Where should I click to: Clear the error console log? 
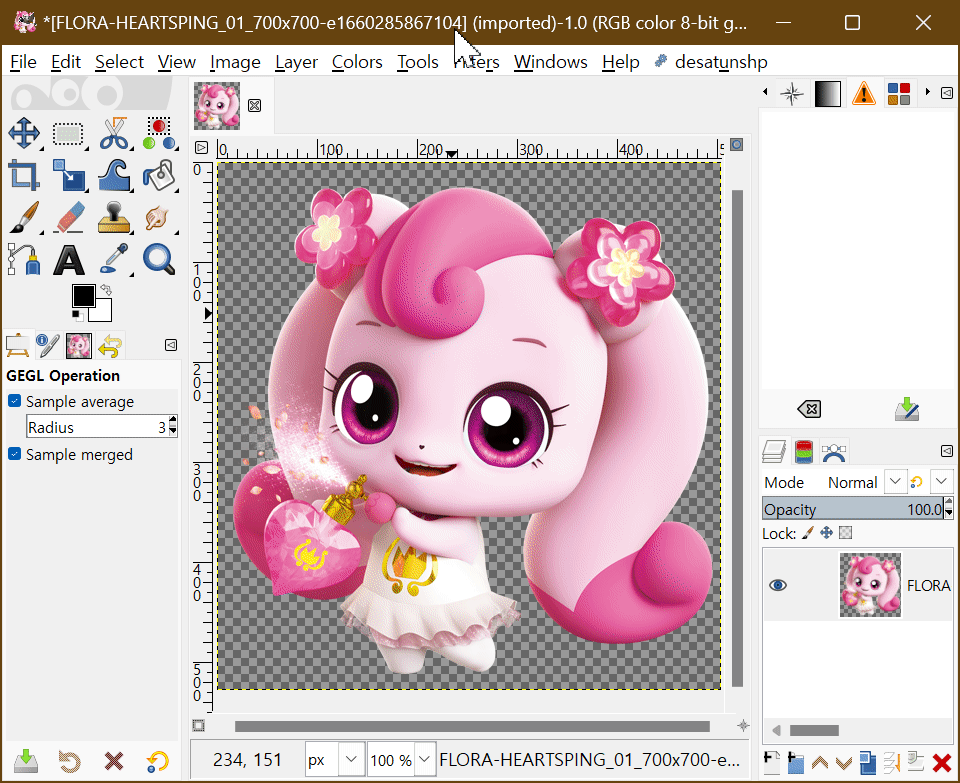coord(809,408)
